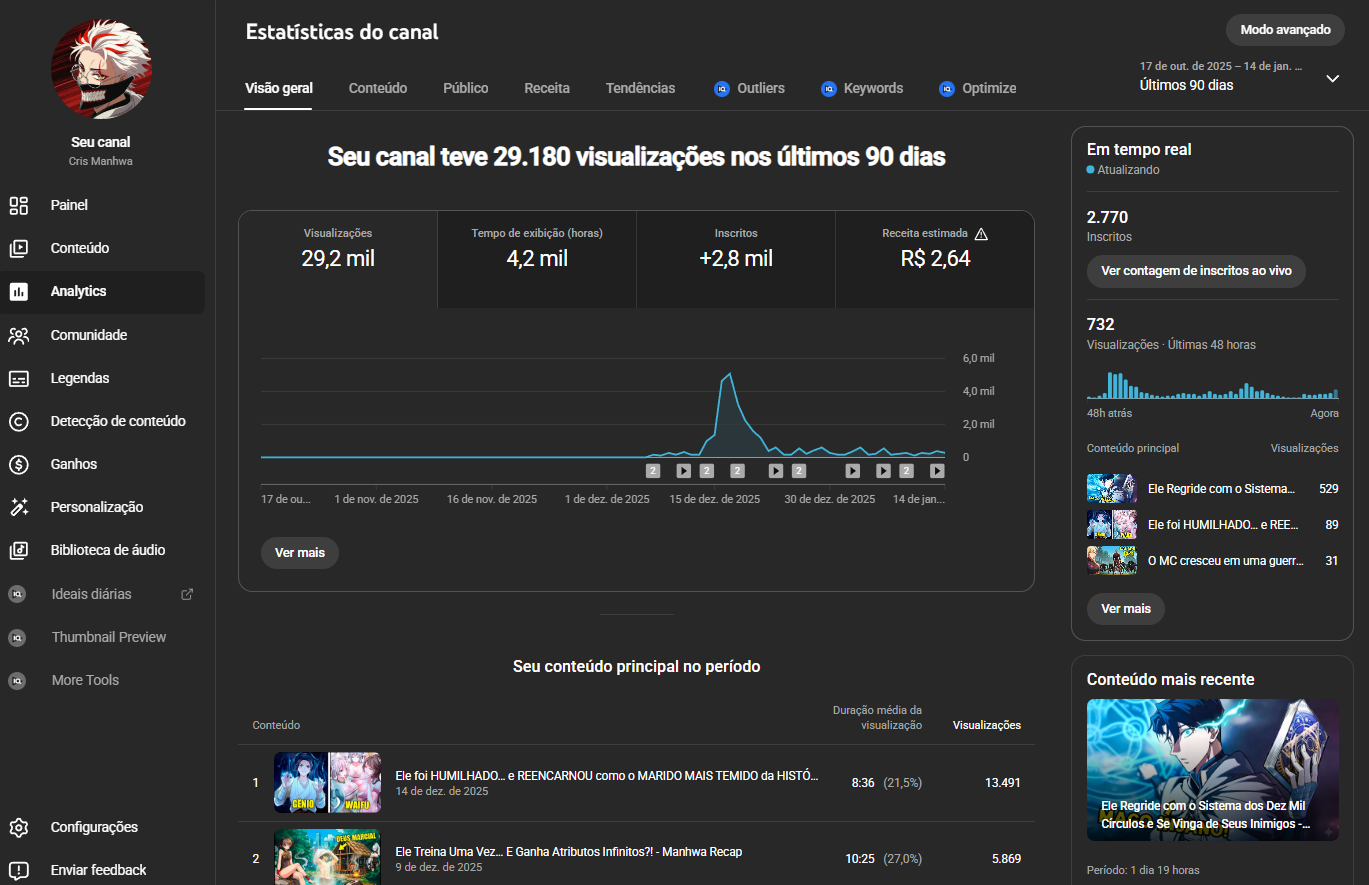Click Ver contagem de inscritos ao vivo
Screen dimensions: 1369x885
pos(1195,271)
